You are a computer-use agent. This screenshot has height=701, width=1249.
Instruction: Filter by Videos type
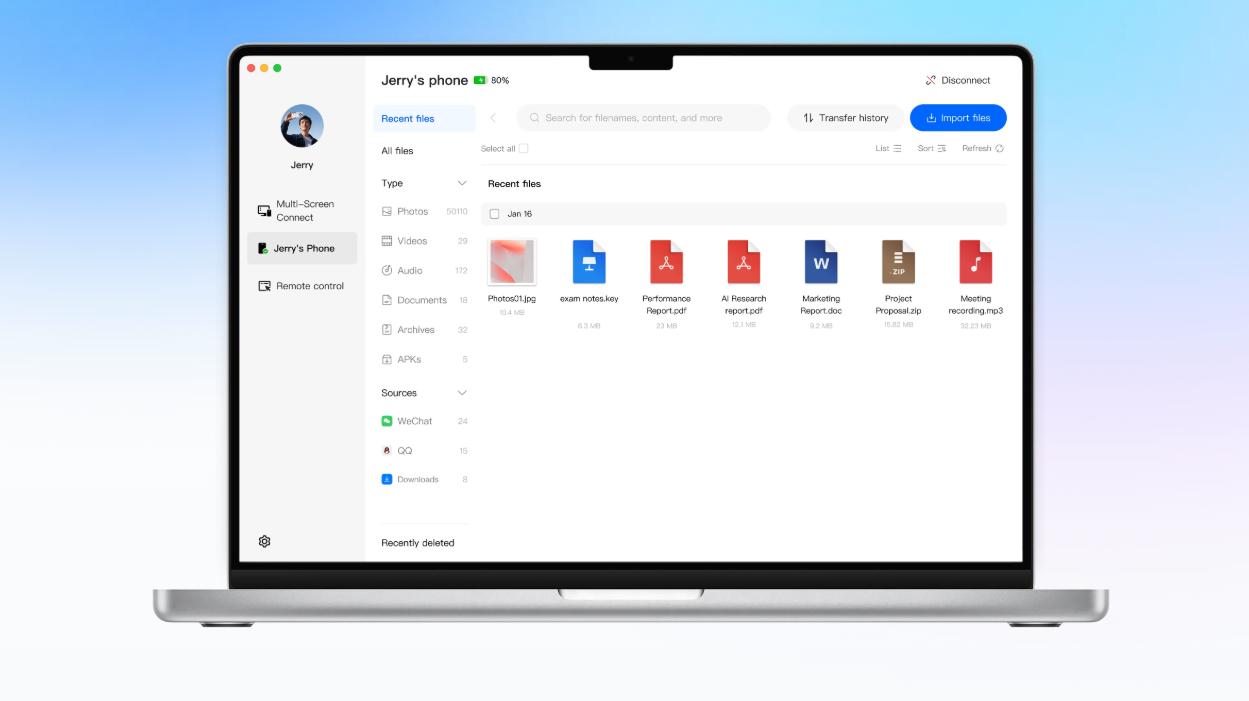point(424,241)
